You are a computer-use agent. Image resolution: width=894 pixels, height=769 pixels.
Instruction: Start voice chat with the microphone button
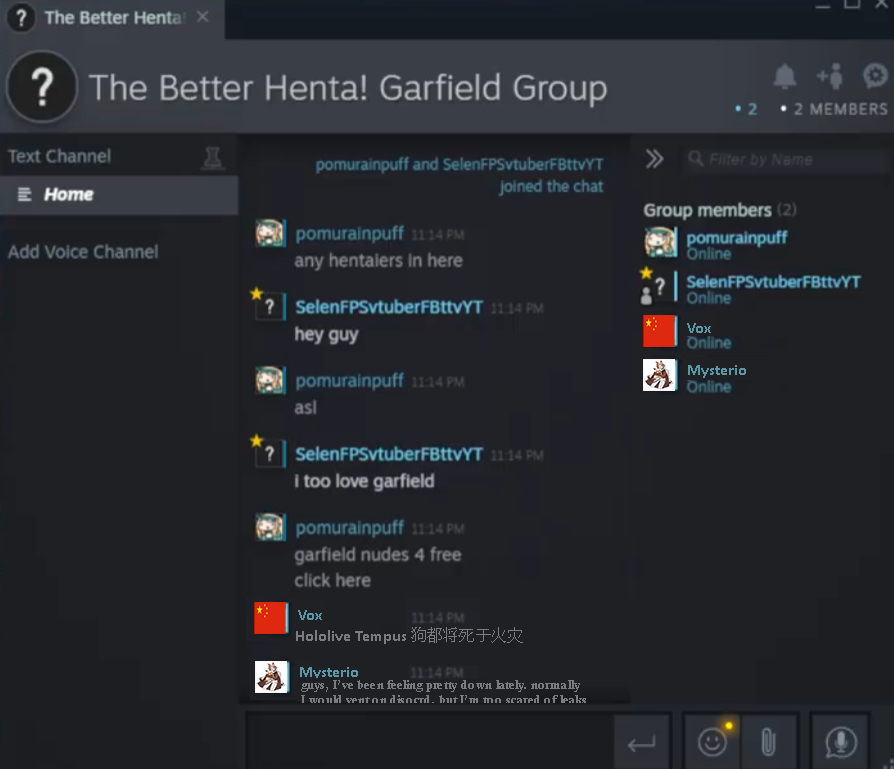coord(840,742)
